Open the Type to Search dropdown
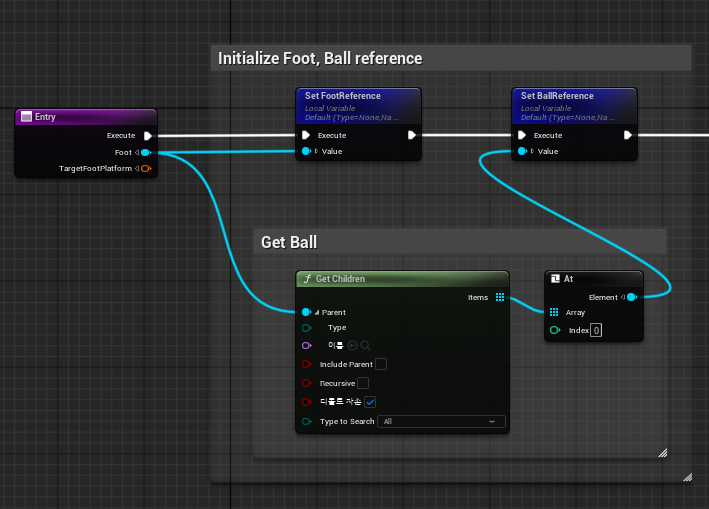This screenshot has width=709, height=509. pyautogui.click(x=441, y=422)
